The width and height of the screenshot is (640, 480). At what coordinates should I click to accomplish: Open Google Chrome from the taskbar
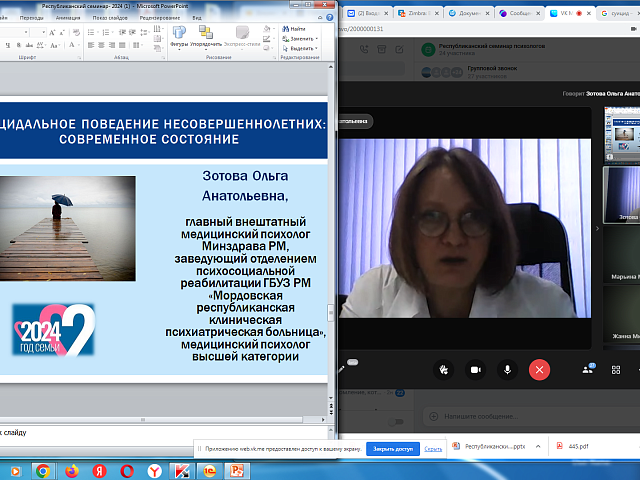[x=42, y=470]
